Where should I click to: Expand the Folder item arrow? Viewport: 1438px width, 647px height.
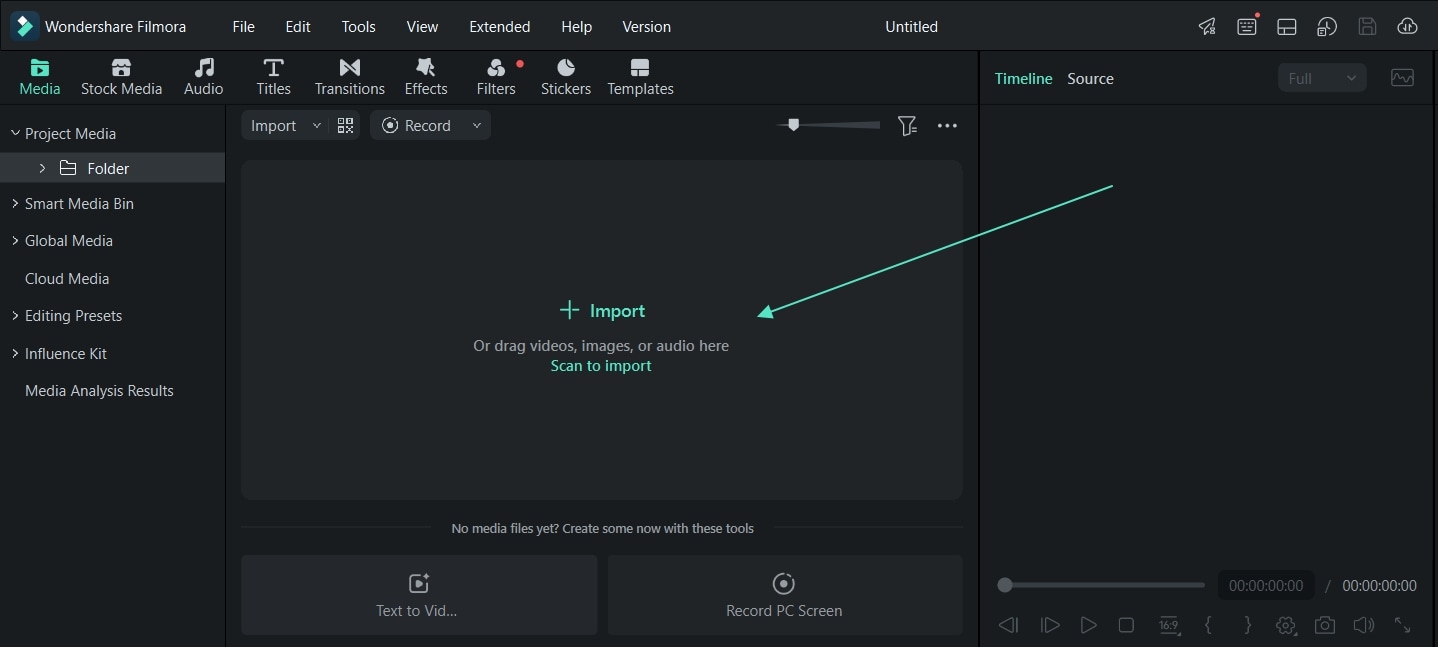(x=42, y=168)
